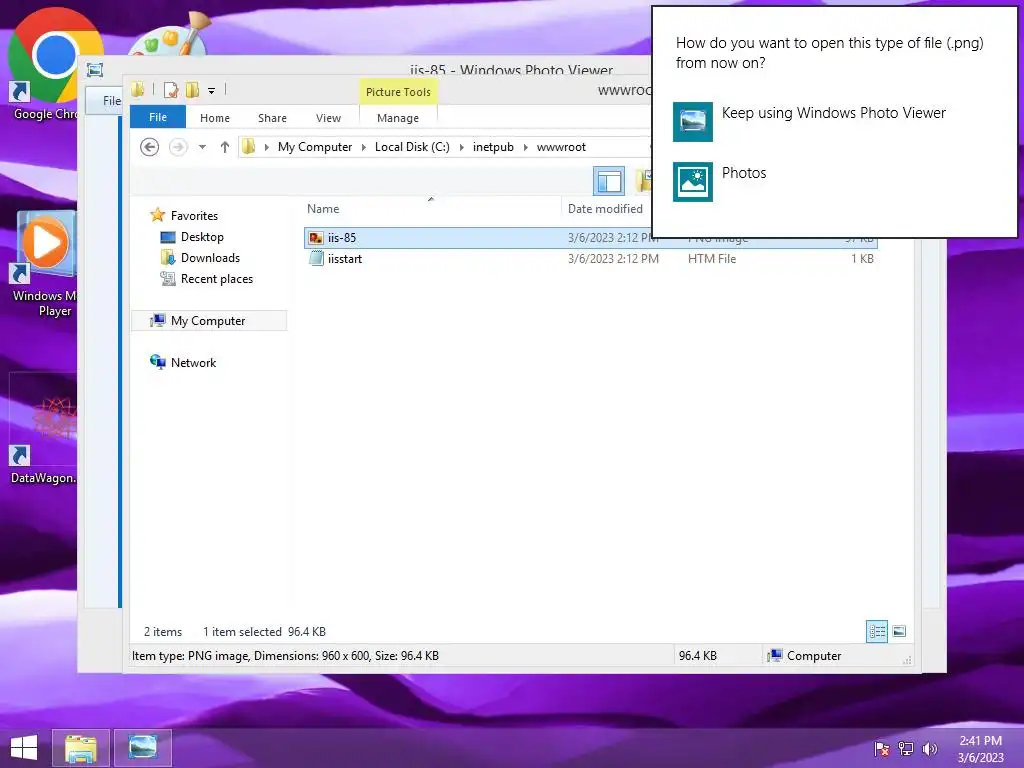Image resolution: width=1024 pixels, height=768 pixels.
Task: Click My Computer in the address breadcrumb
Action: pos(315,147)
